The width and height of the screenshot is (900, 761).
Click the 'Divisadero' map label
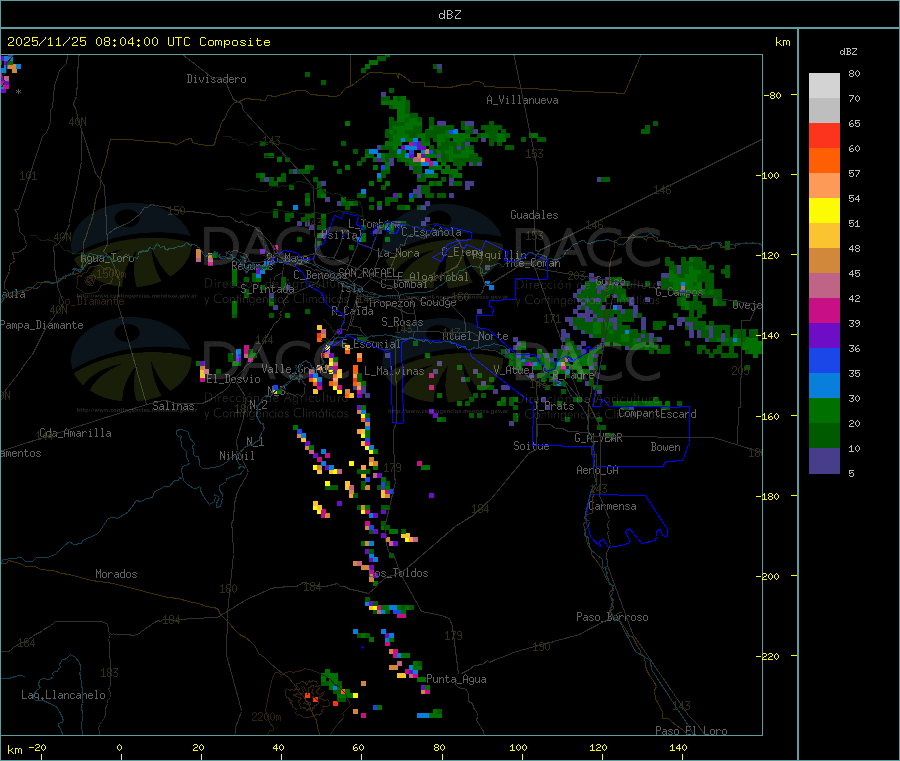(216, 79)
